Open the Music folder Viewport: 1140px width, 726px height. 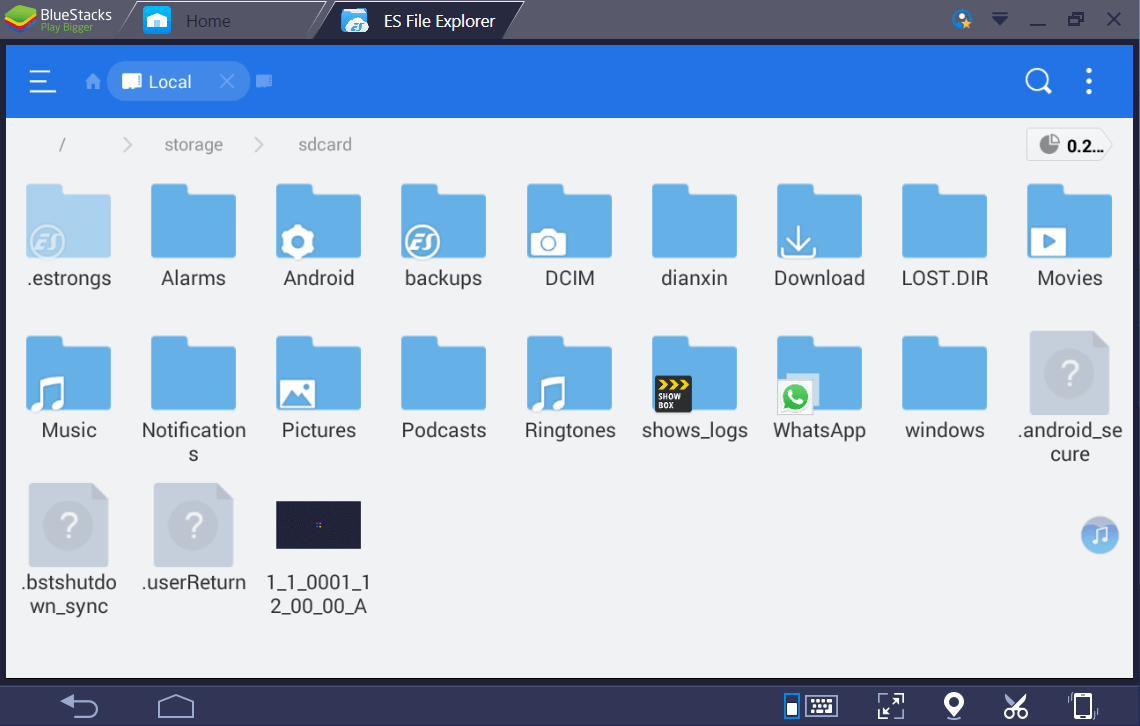68,388
